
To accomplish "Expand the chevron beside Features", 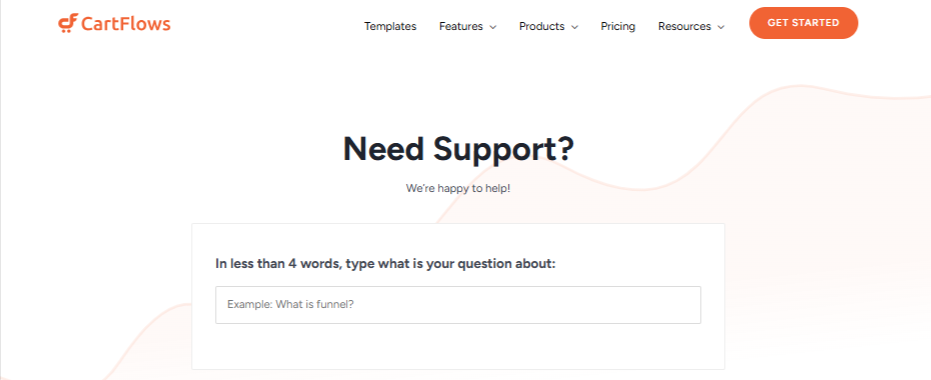I will [x=493, y=27].
